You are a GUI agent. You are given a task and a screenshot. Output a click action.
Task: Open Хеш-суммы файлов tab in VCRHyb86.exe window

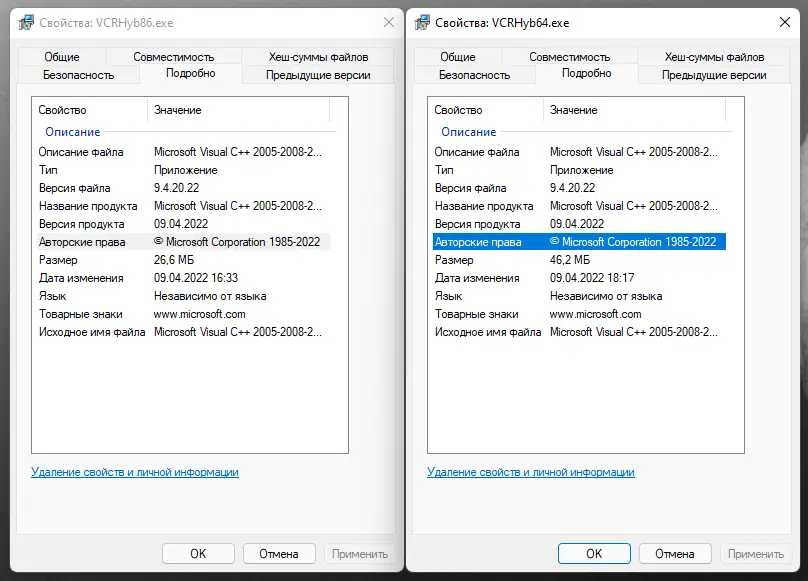pyautogui.click(x=318, y=57)
